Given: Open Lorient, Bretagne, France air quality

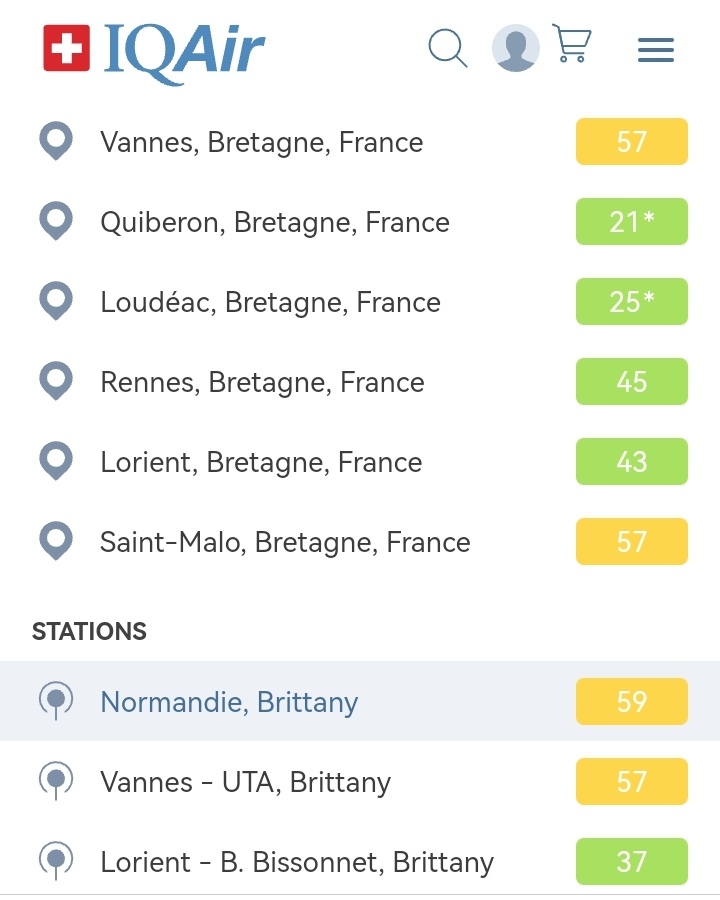Looking at the screenshot, I should click(x=261, y=462).
